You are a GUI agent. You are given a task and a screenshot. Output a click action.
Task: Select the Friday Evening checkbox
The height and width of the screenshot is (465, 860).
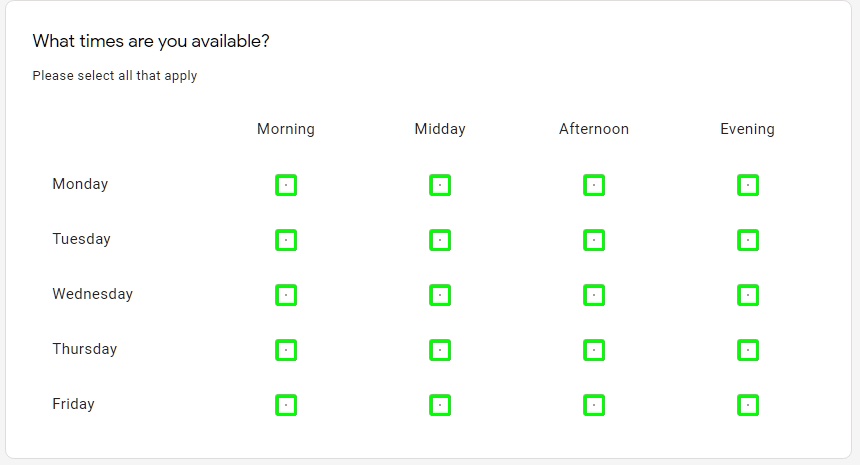[748, 405]
